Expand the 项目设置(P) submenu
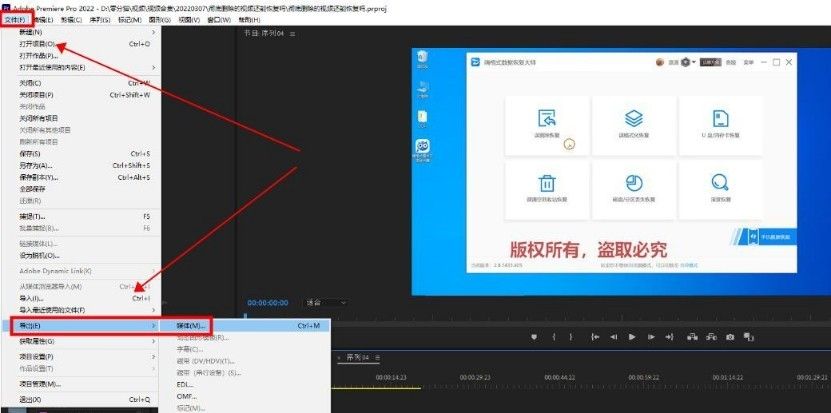 pyautogui.click(x=82, y=357)
